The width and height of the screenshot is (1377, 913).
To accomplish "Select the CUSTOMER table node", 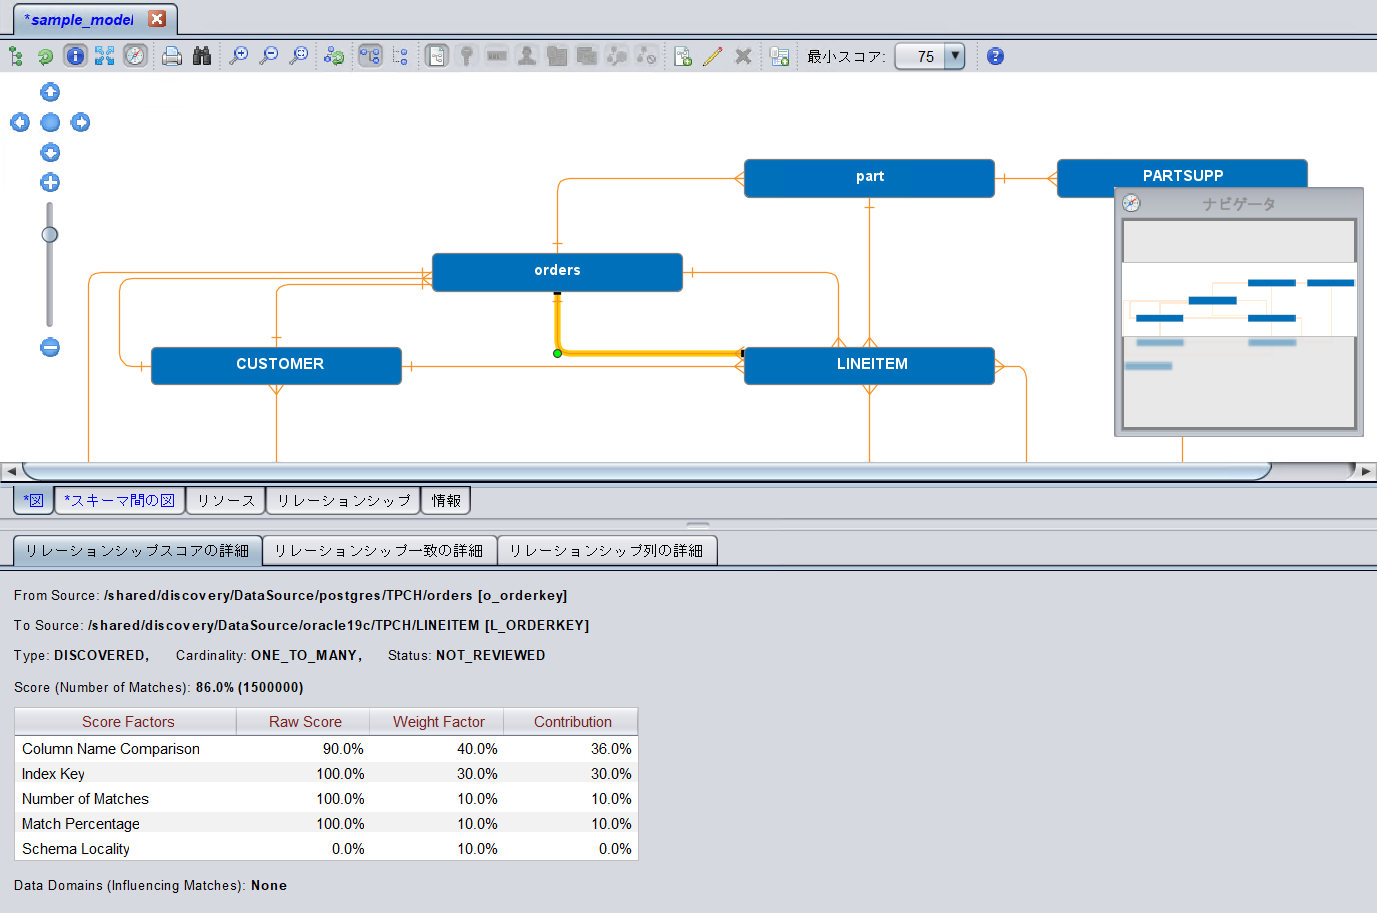I will [276, 366].
